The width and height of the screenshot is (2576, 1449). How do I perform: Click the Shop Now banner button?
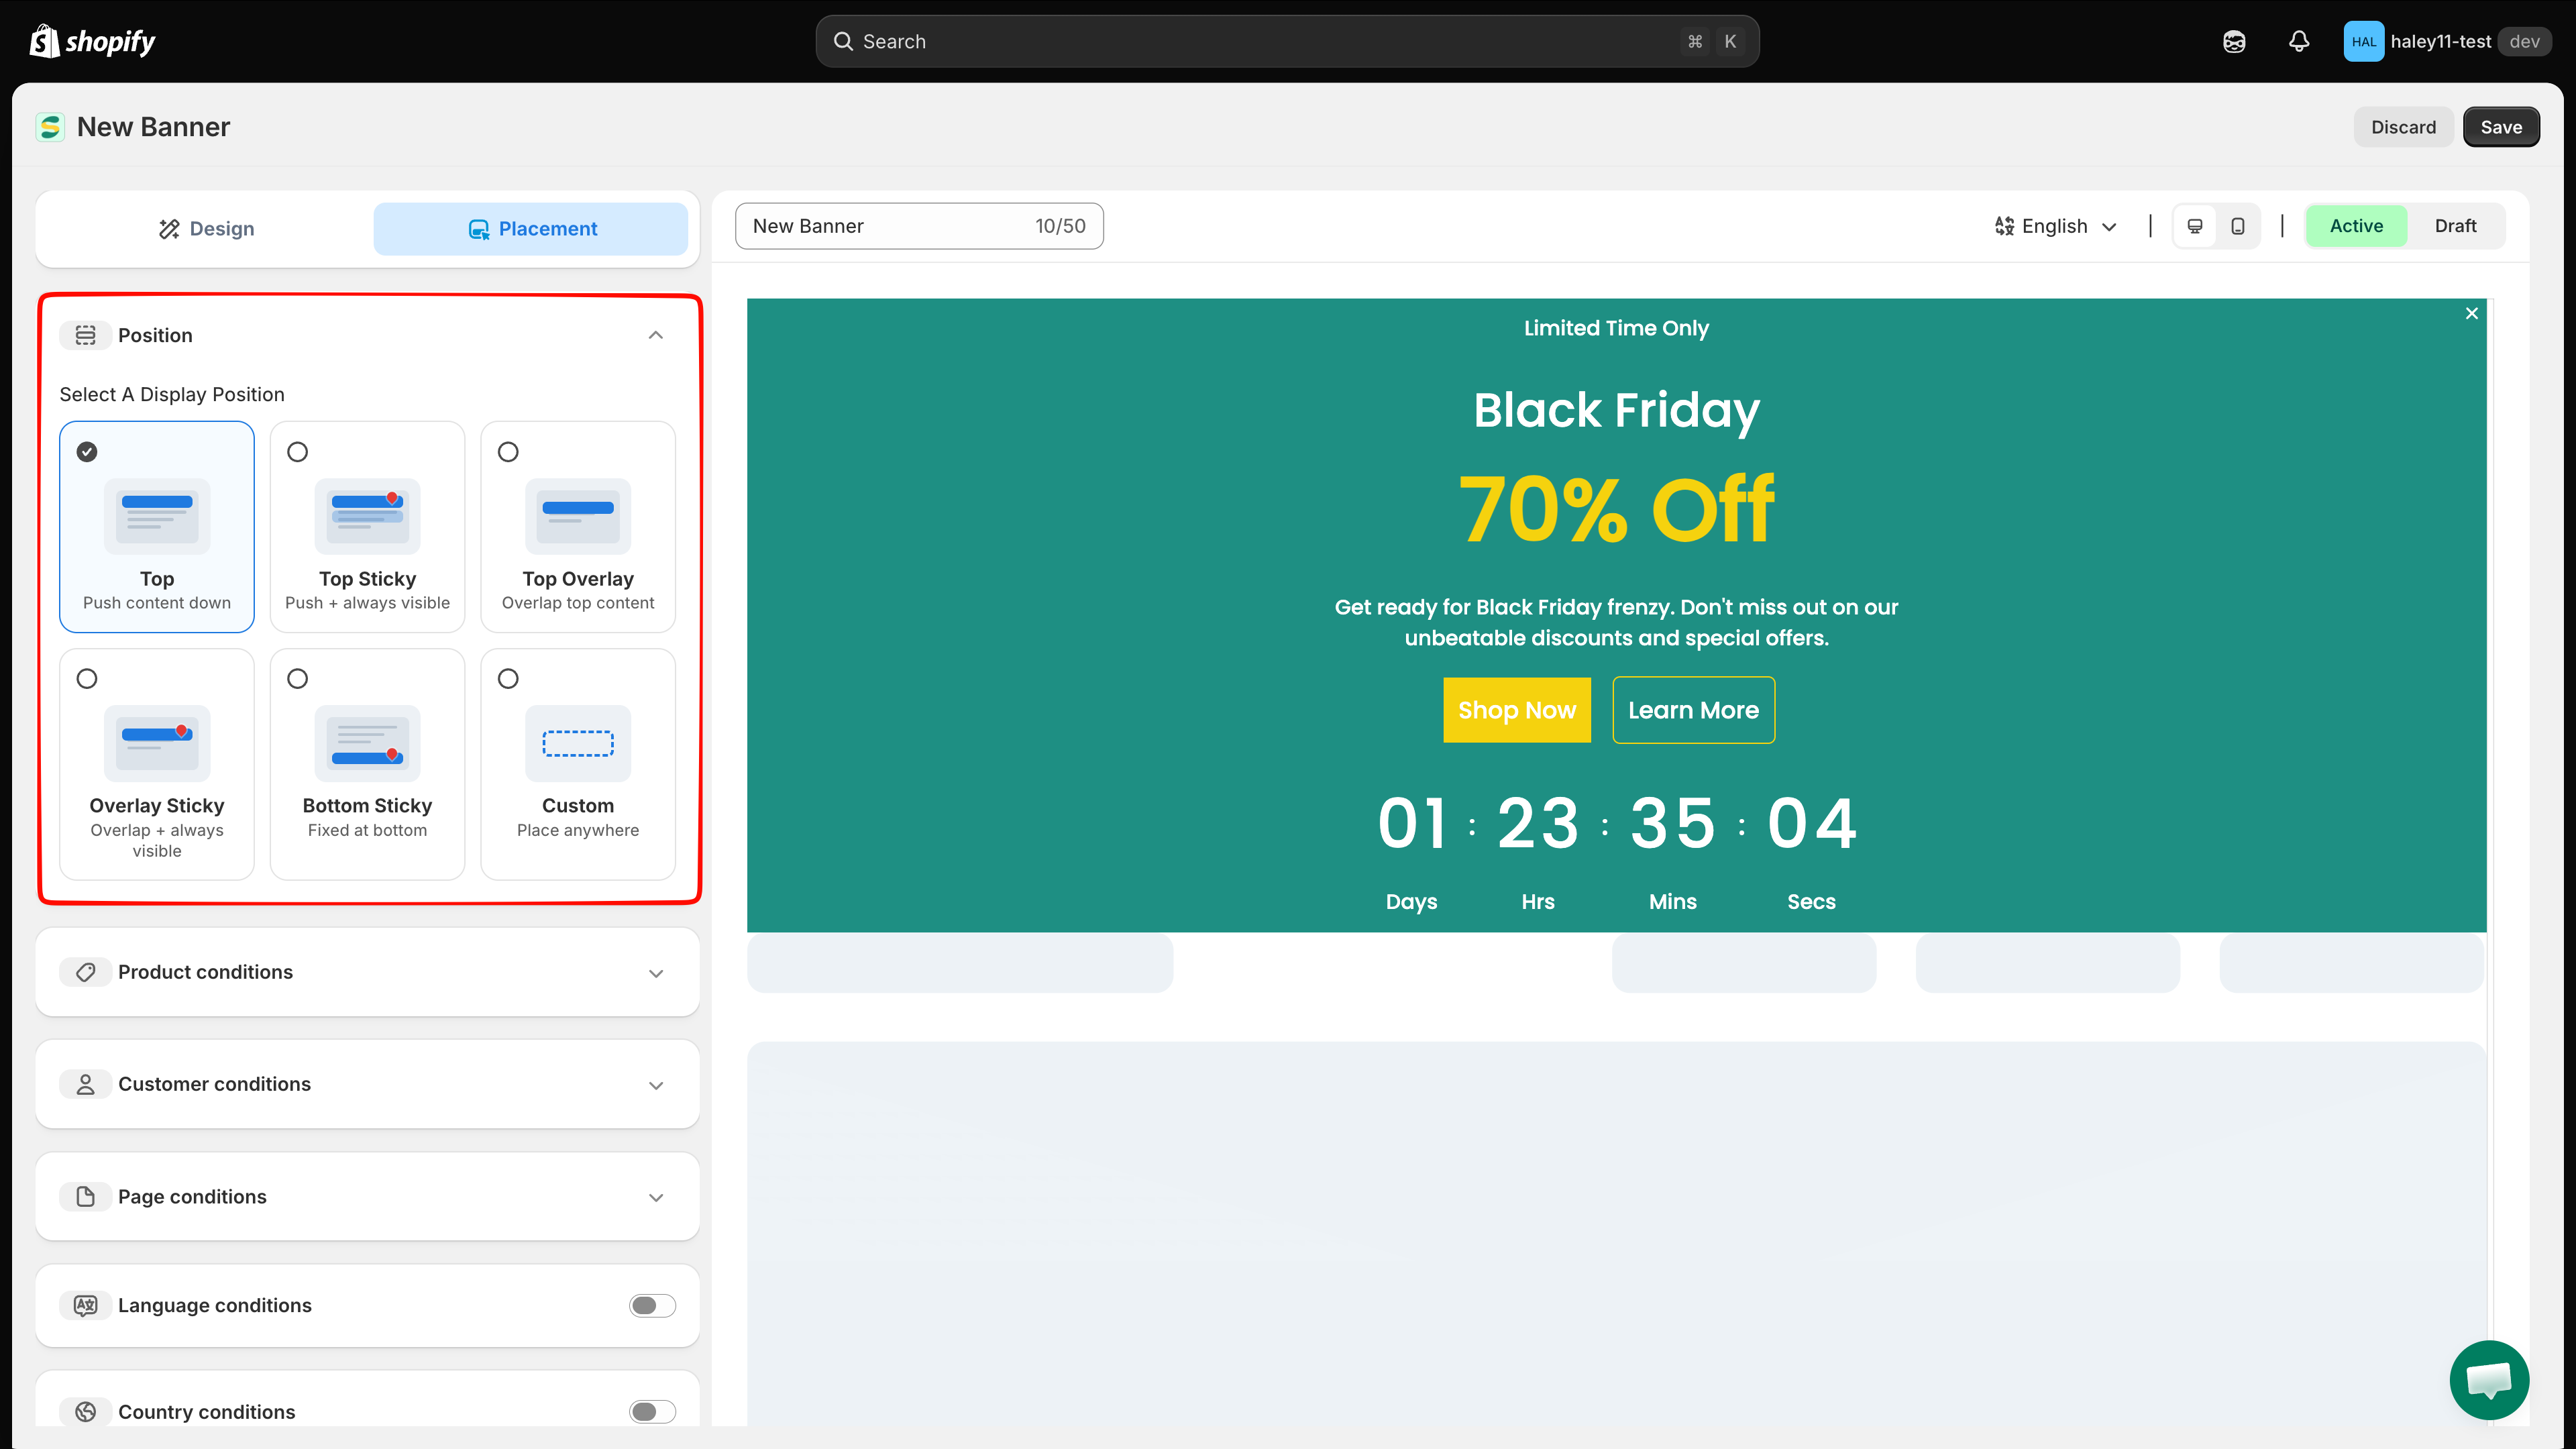click(1517, 710)
